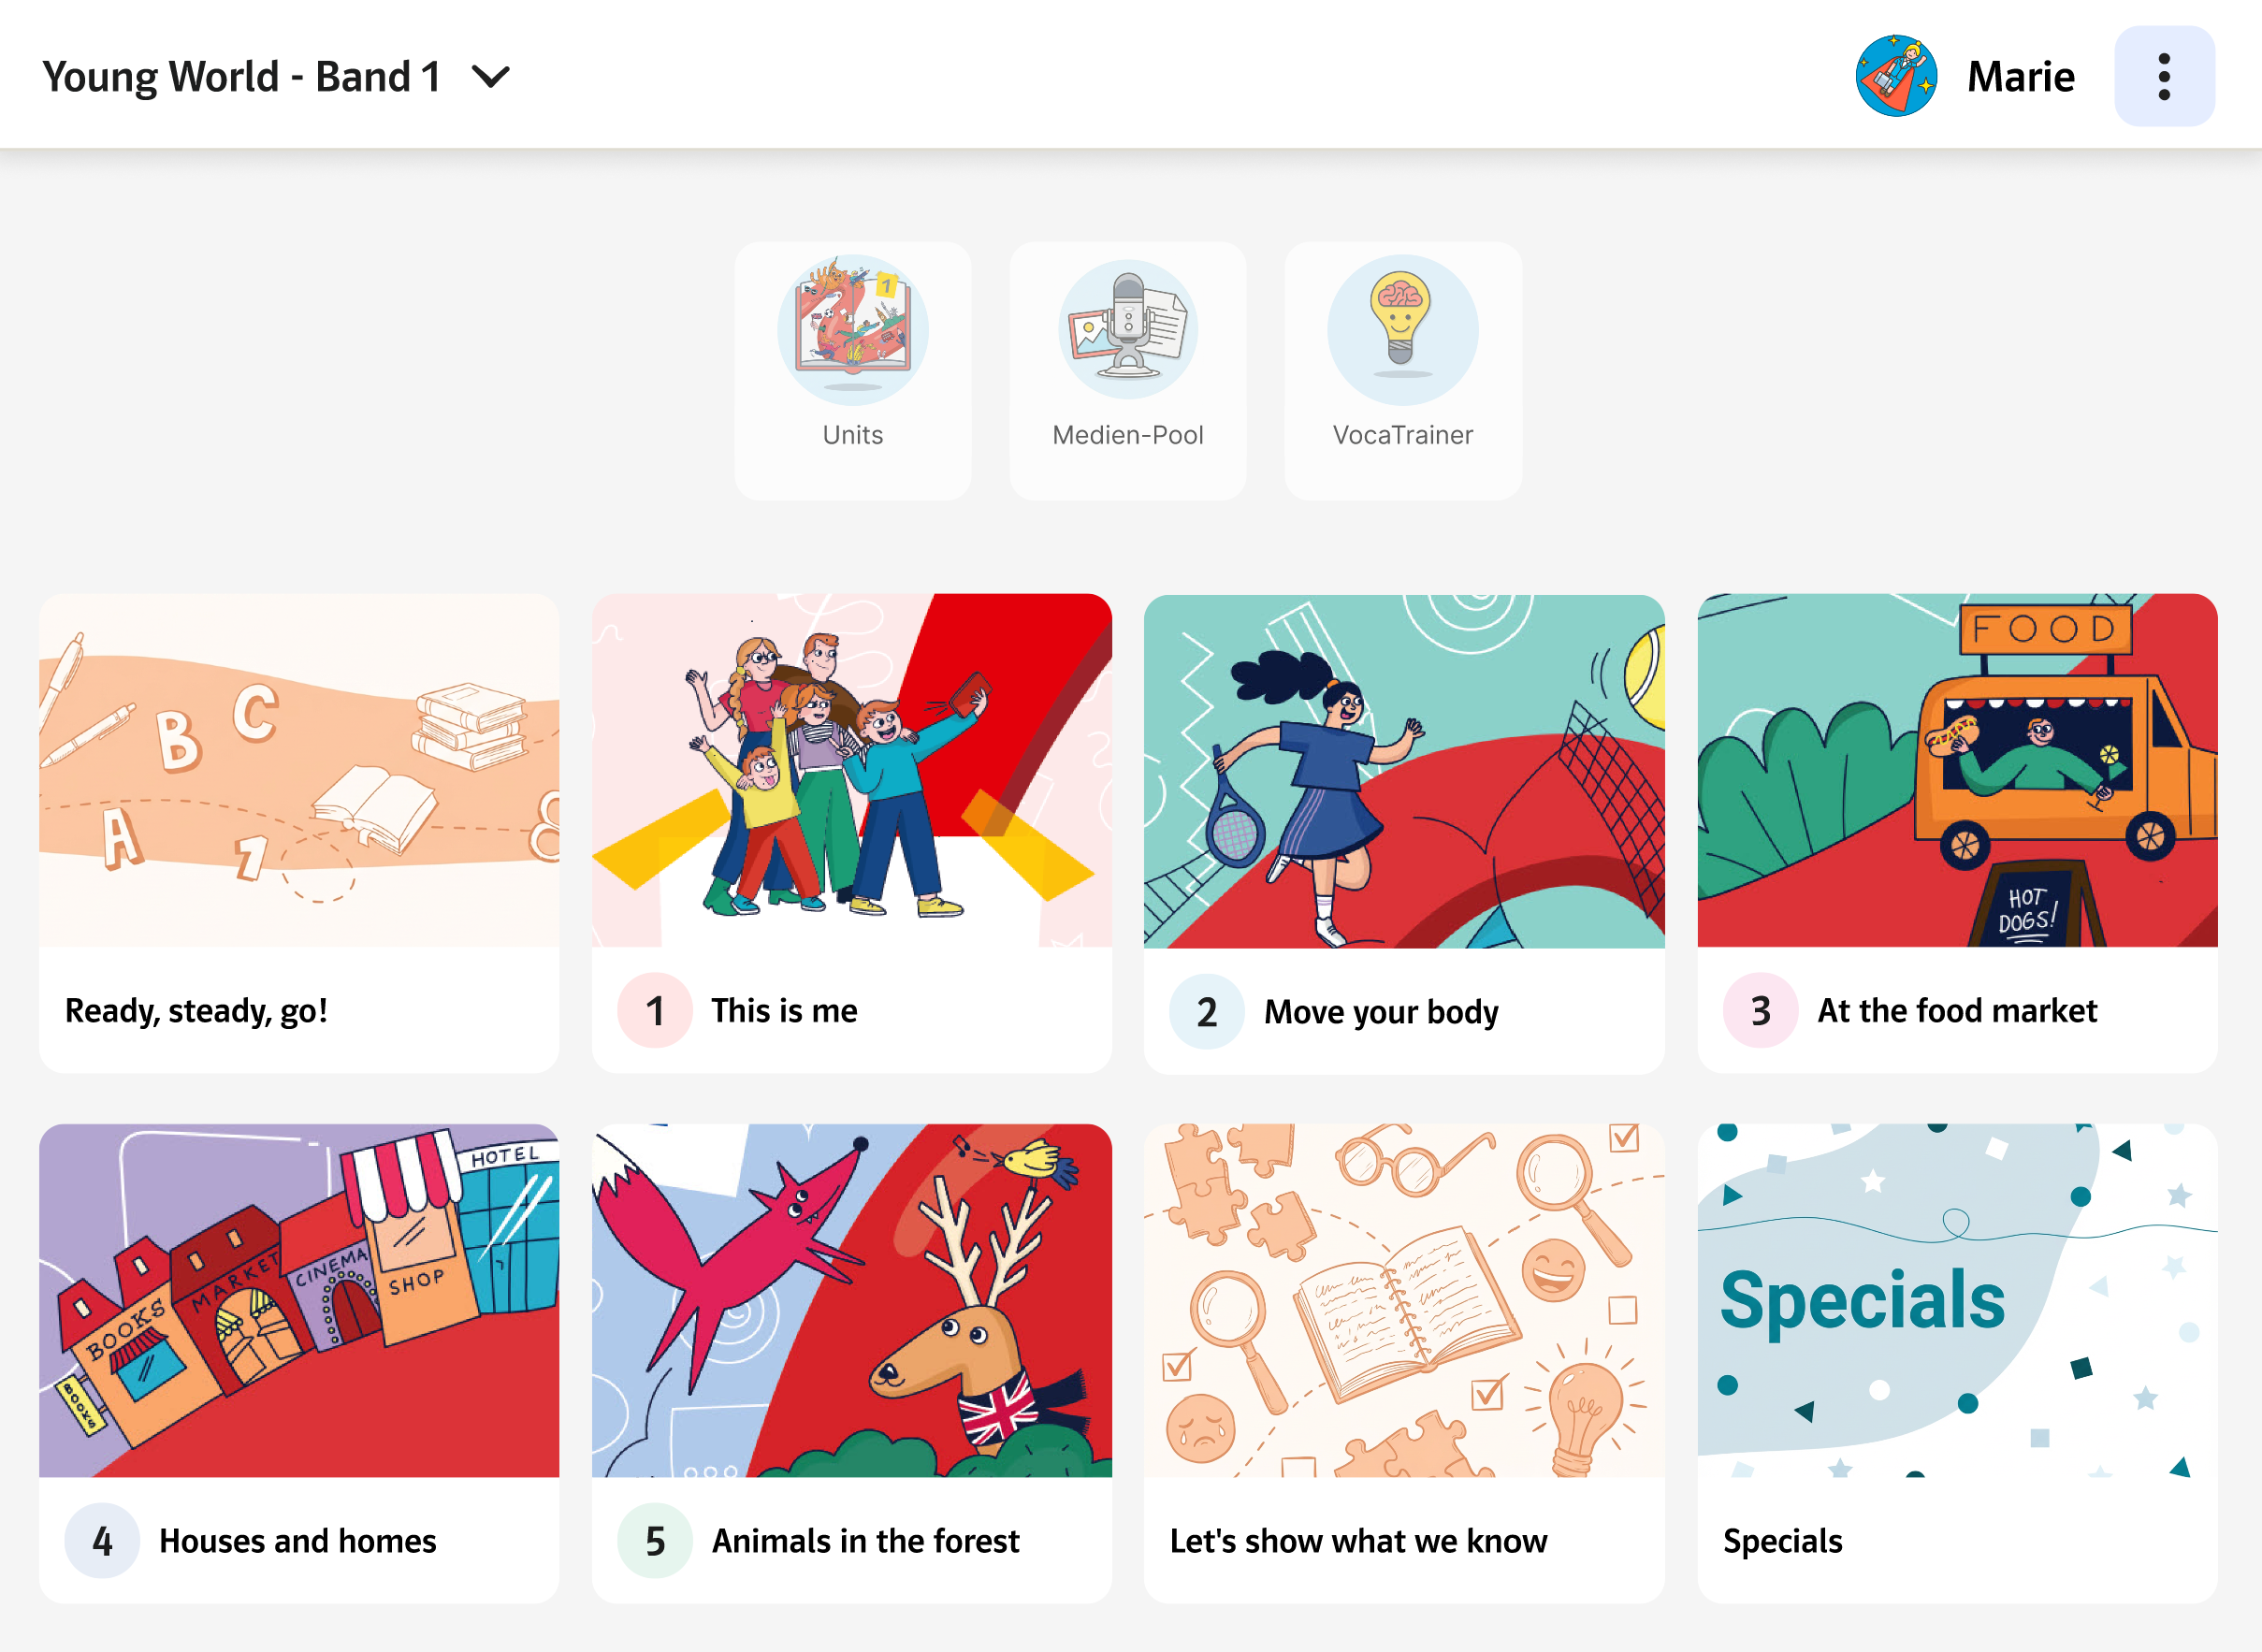Open Houses and homes illustration
The height and width of the screenshot is (1652, 2262).
point(299,1300)
